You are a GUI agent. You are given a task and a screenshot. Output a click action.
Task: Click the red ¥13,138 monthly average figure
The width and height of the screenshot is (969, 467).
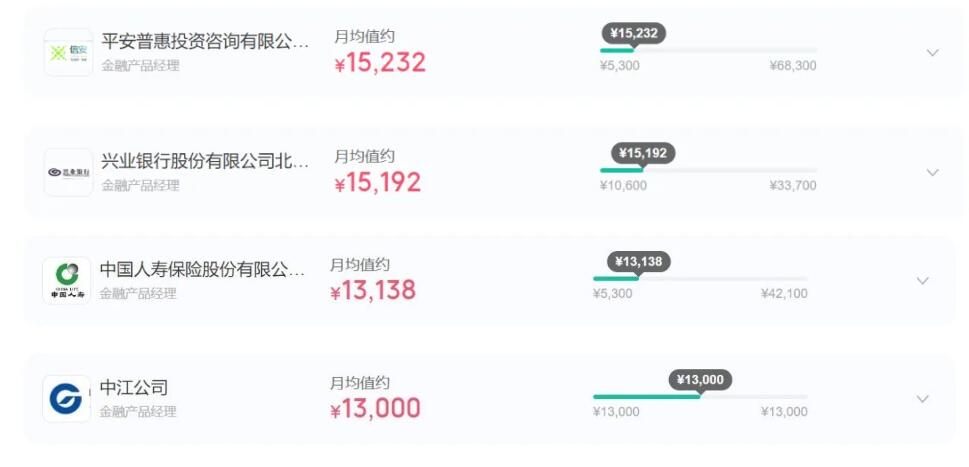(373, 290)
